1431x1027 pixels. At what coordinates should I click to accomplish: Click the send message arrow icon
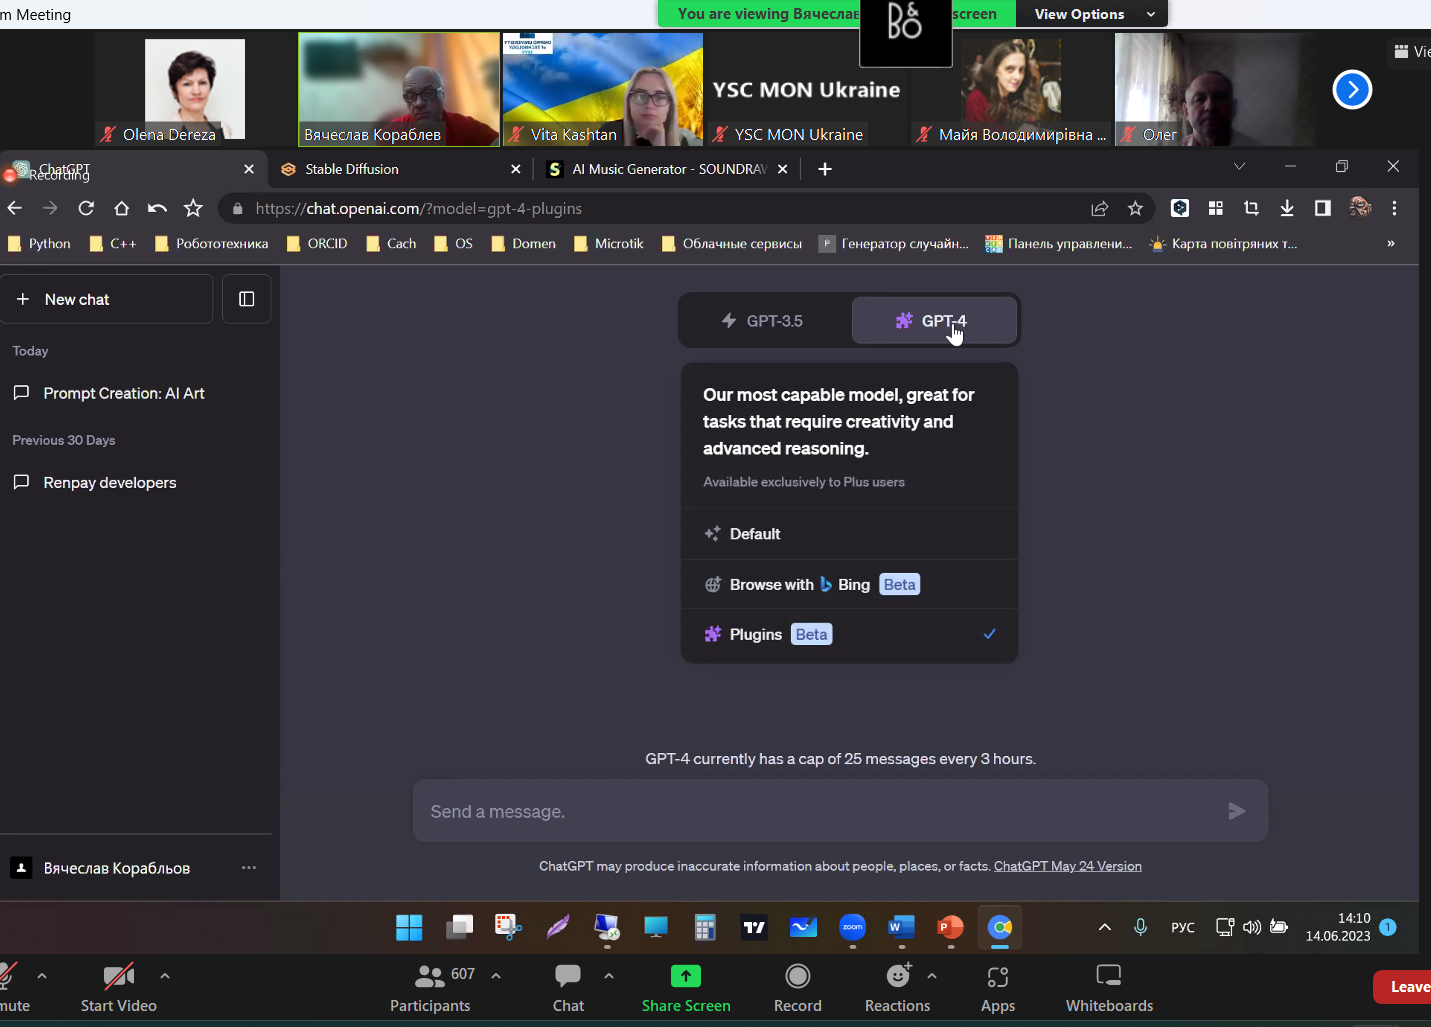(x=1236, y=811)
